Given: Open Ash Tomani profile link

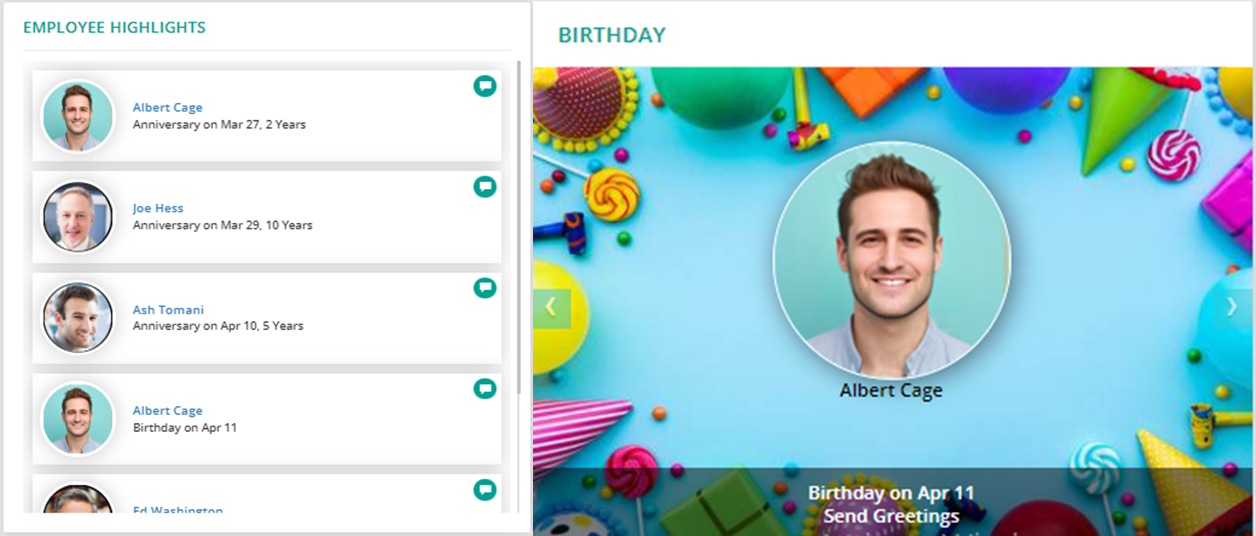Looking at the screenshot, I should click(x=168, y=310).
